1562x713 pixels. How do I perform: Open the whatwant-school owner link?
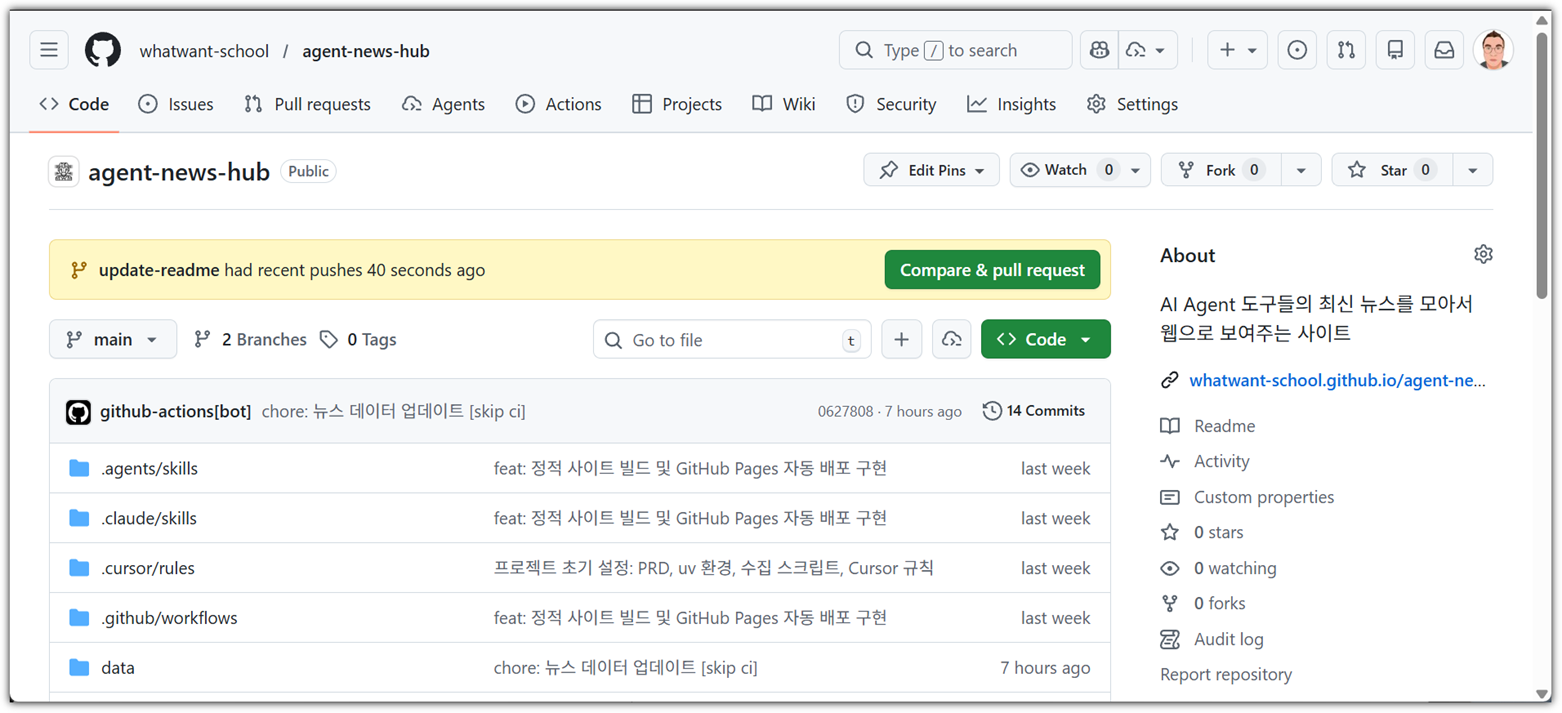coord(204,51)
